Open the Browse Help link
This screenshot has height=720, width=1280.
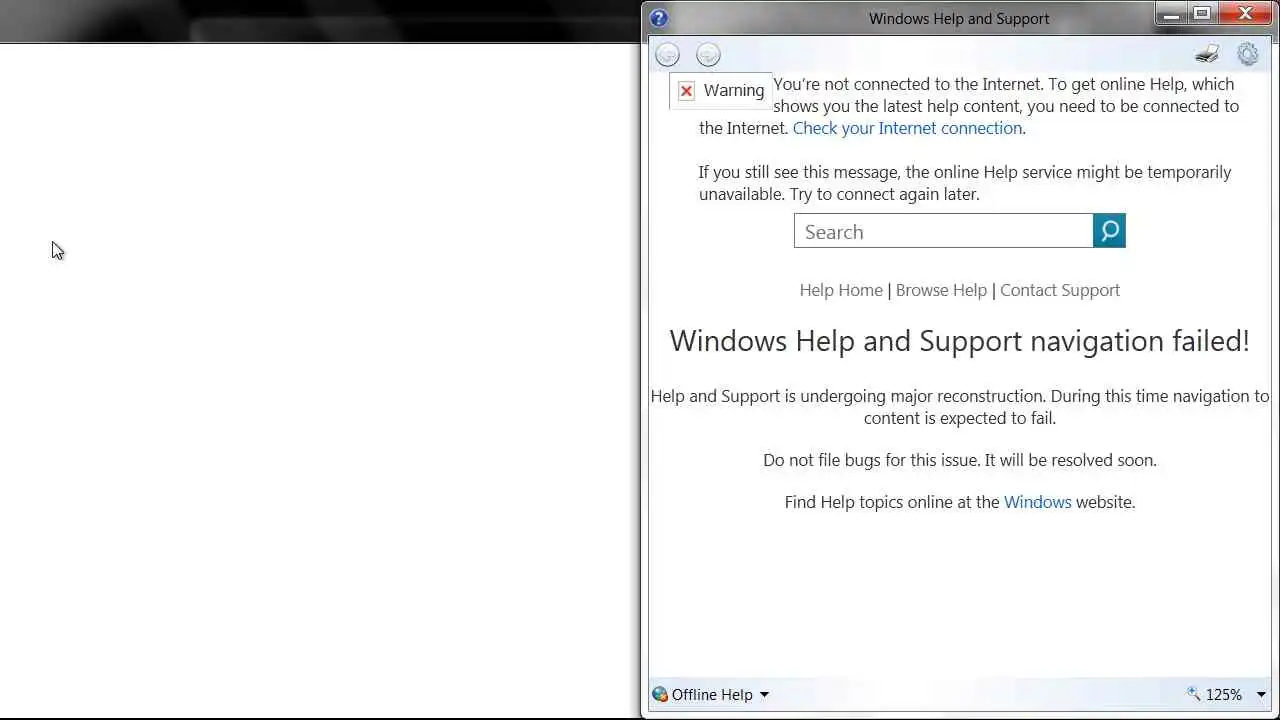tap(941, 290)
